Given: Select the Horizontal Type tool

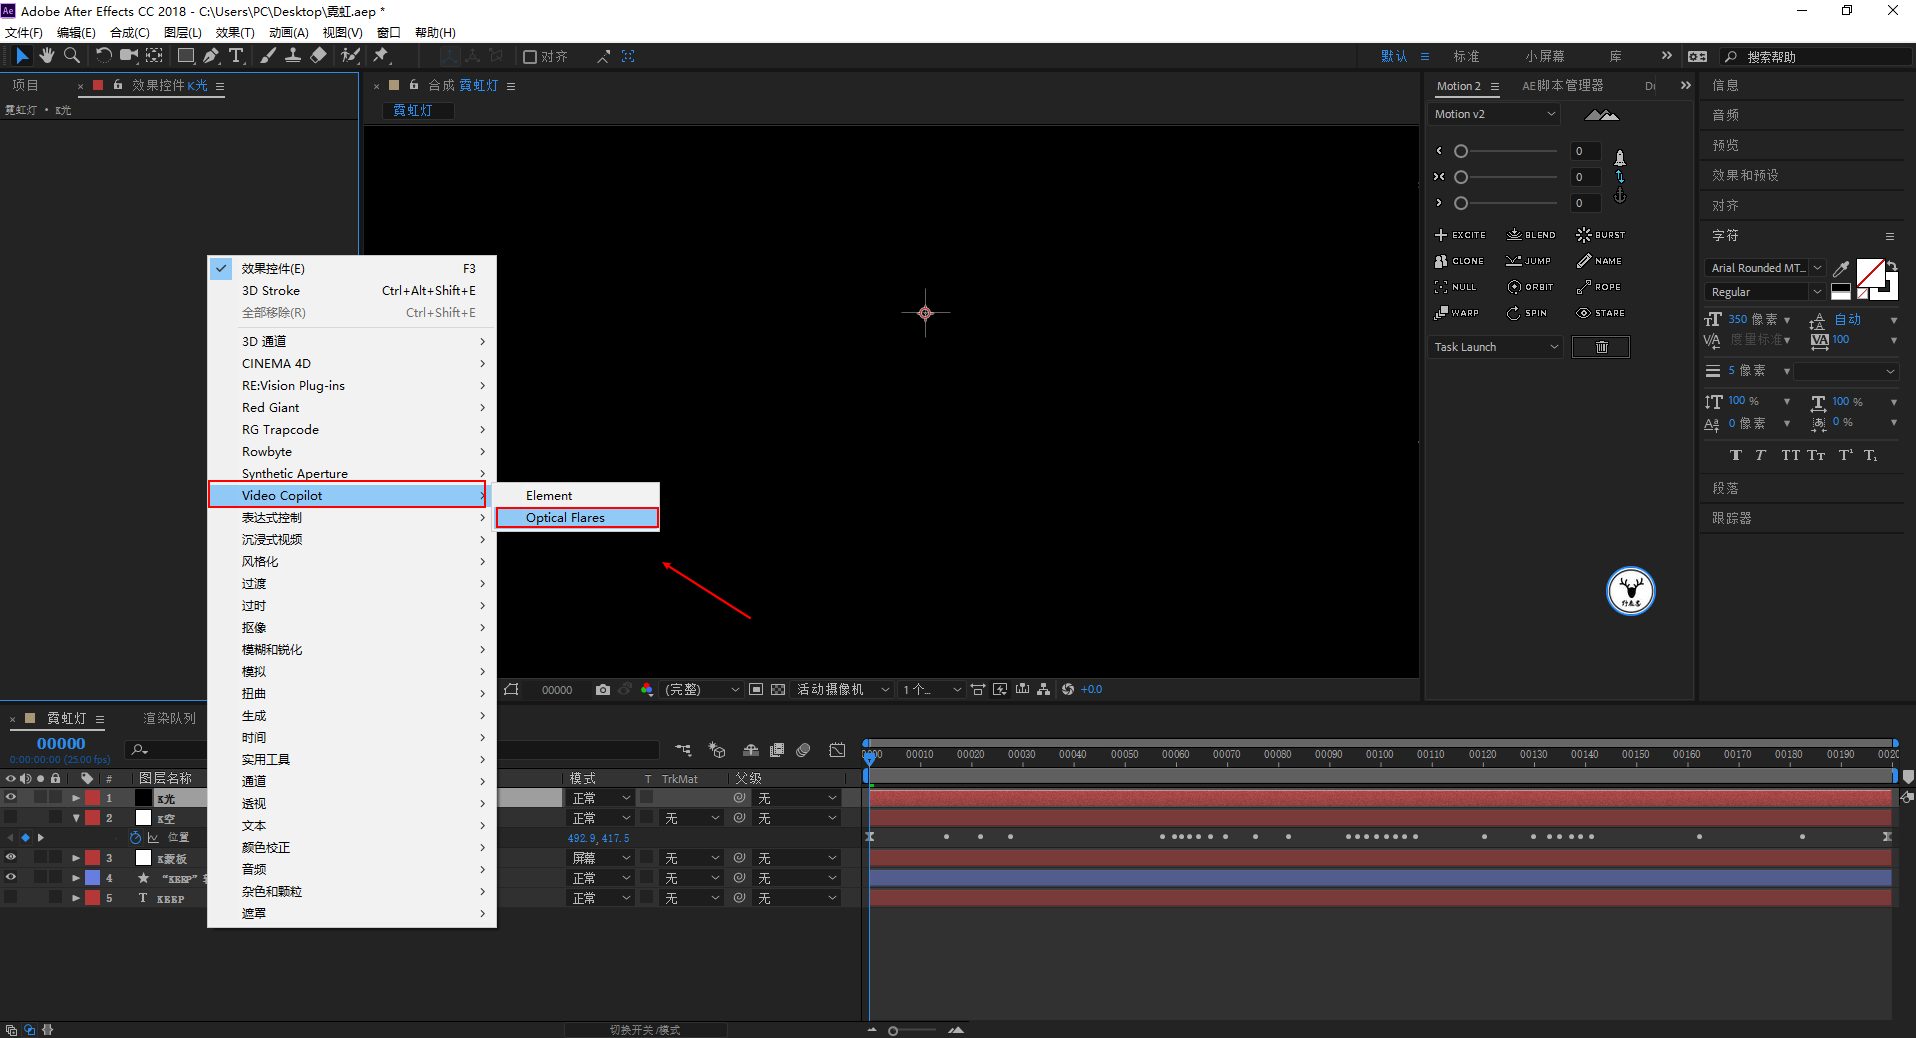Looking at the screenshot, I should click(x=236, y=56).
